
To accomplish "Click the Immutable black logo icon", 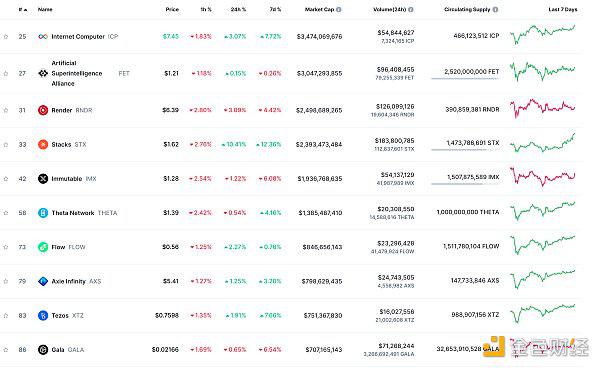I will tap(43, 179).
